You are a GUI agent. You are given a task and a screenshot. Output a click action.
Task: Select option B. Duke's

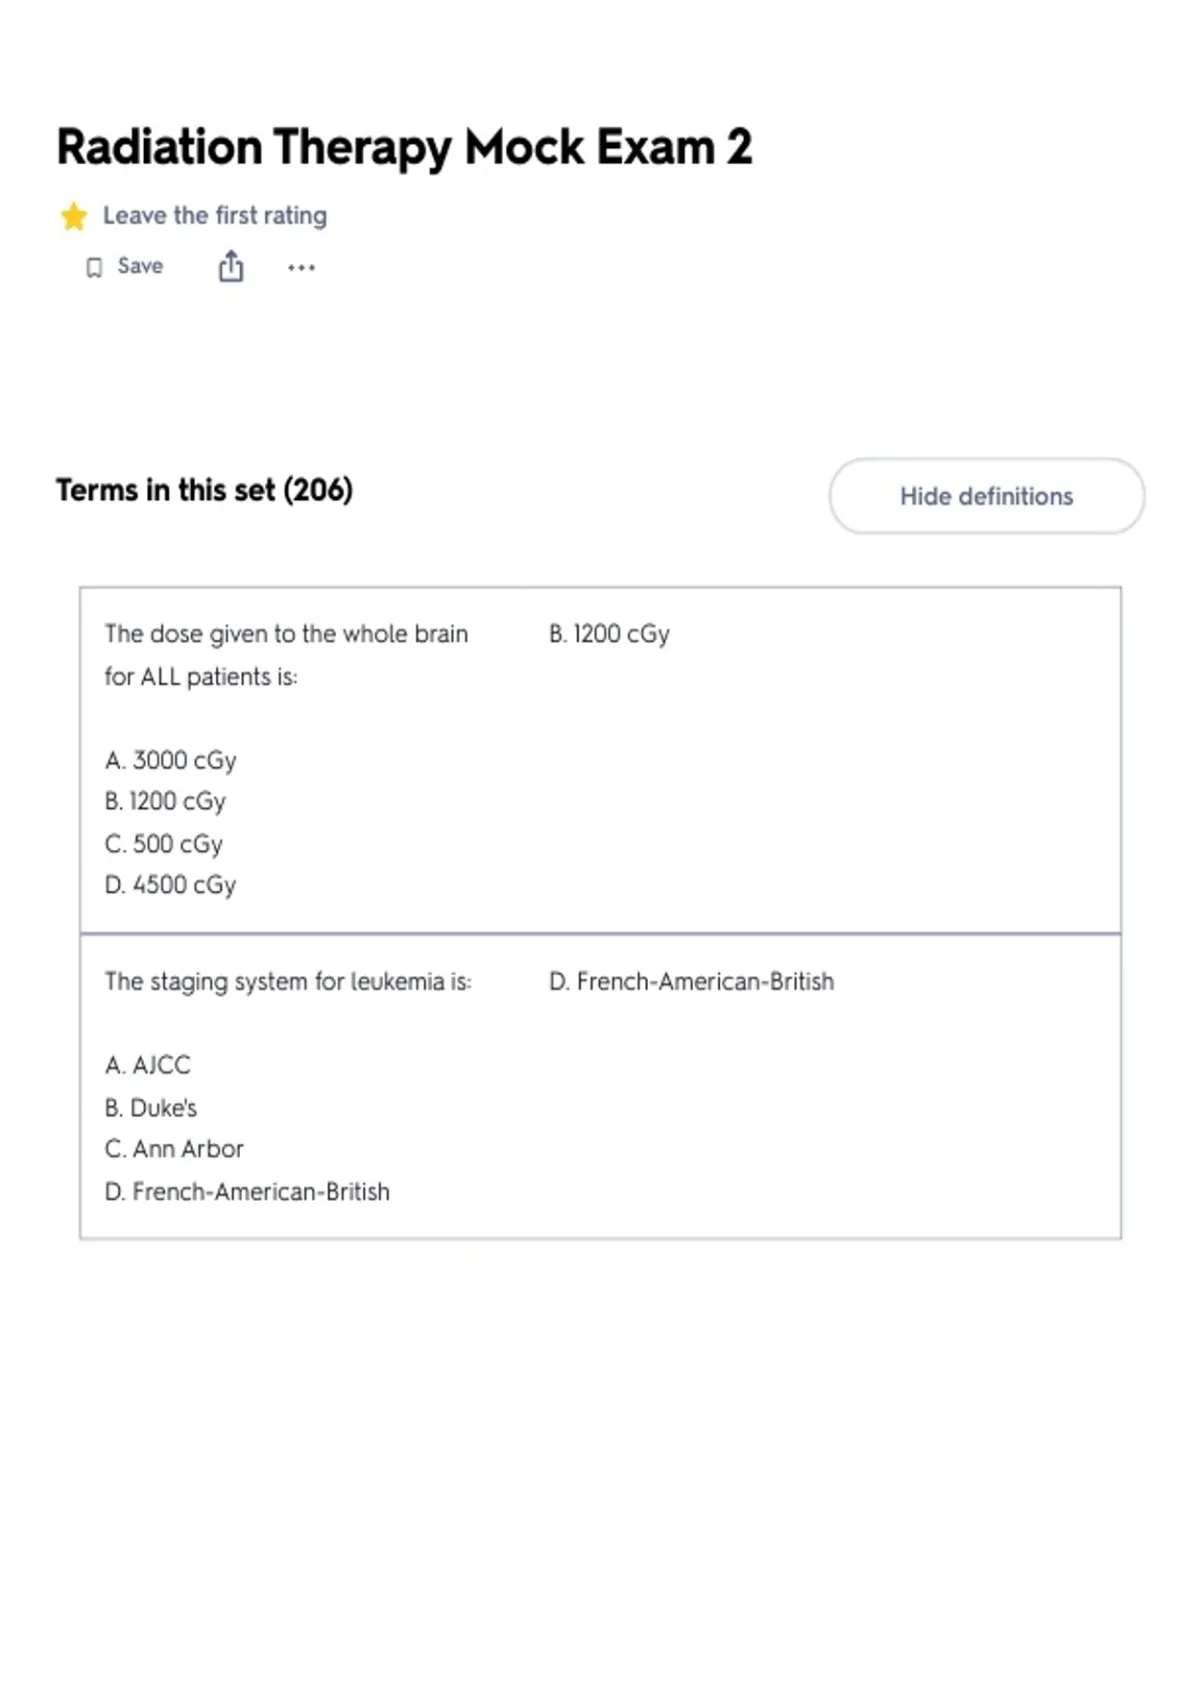click(x=151, y=1108)
